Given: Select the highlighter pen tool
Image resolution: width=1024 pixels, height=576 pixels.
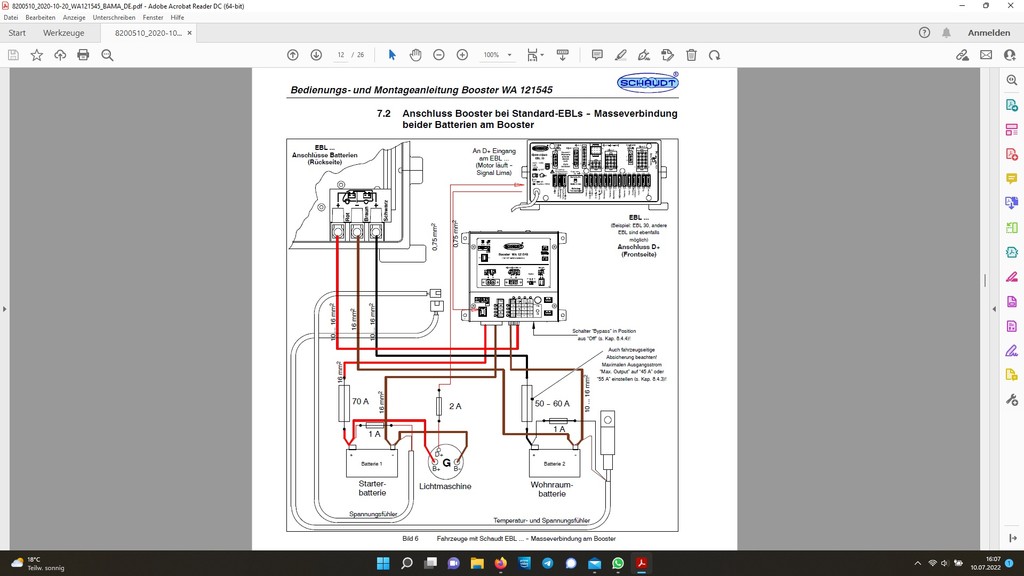Looking at the screenshot, I should [x=620, y=56].
